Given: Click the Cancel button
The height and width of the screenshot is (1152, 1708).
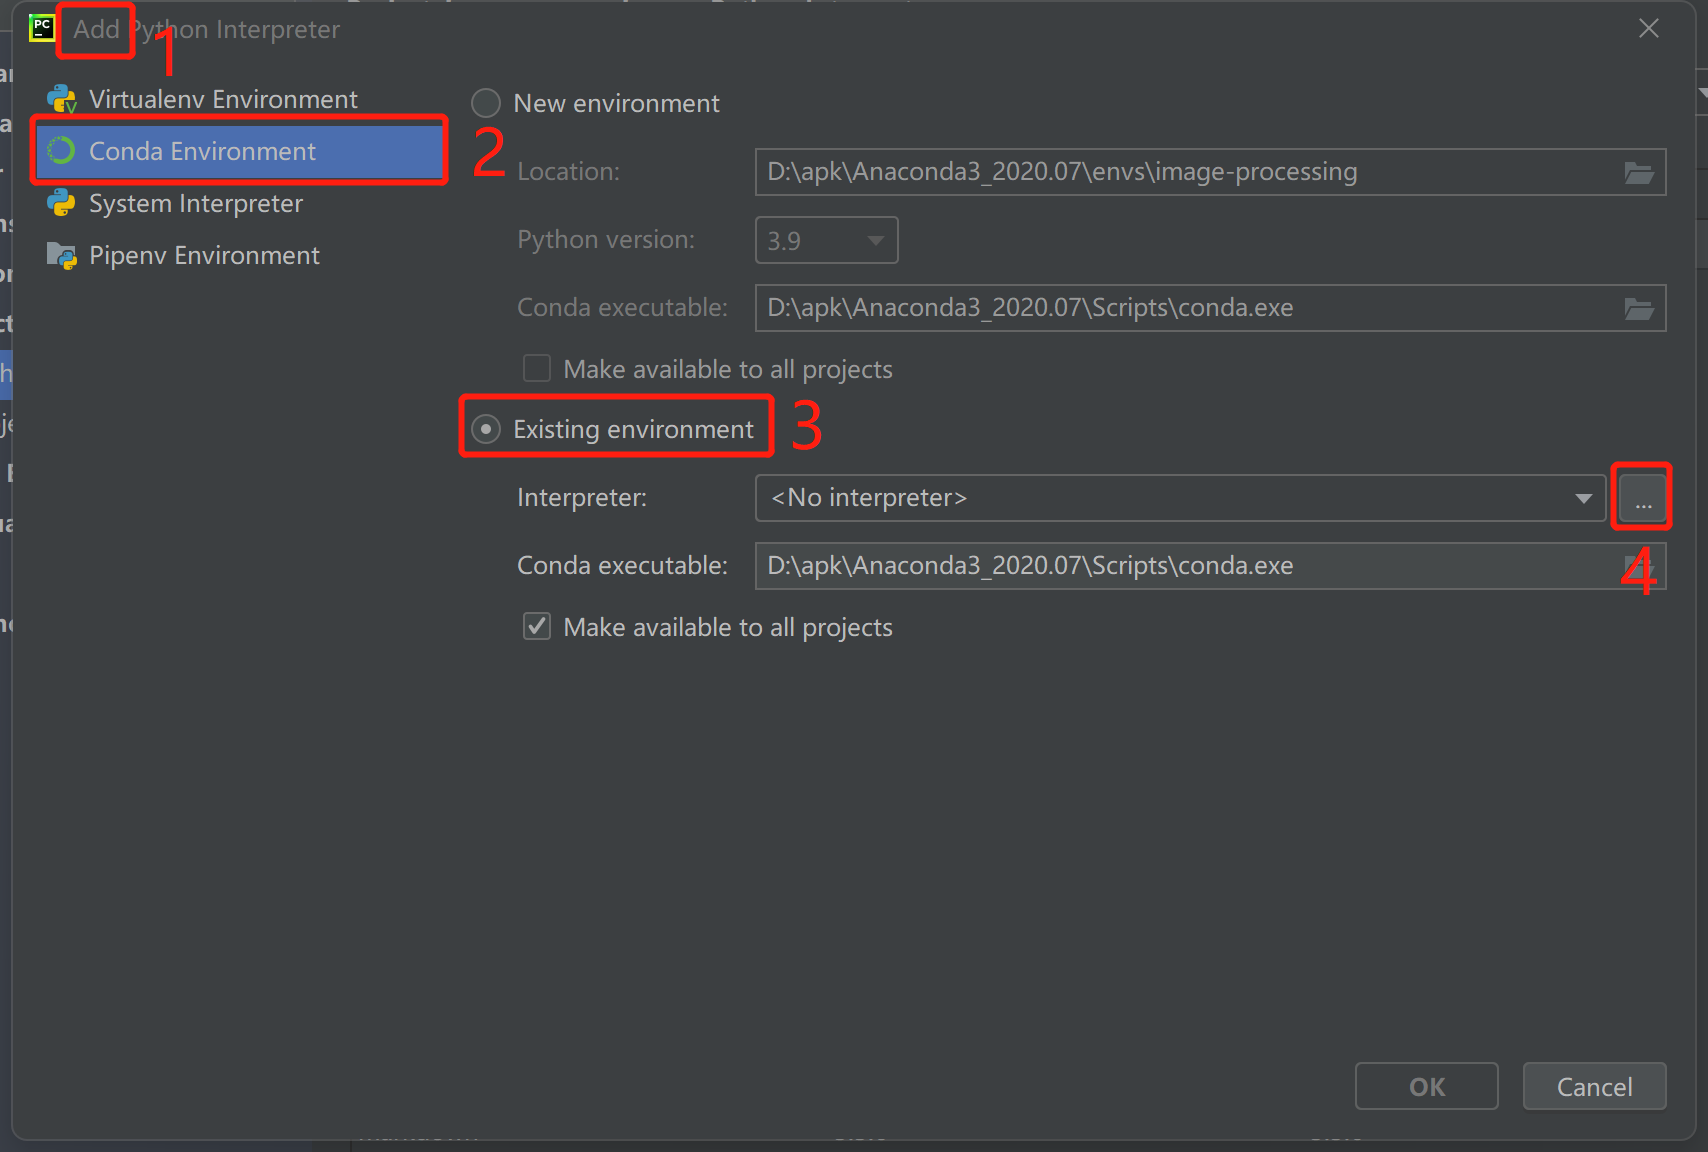Looking at the screenshot, I should point(1595,1086).
